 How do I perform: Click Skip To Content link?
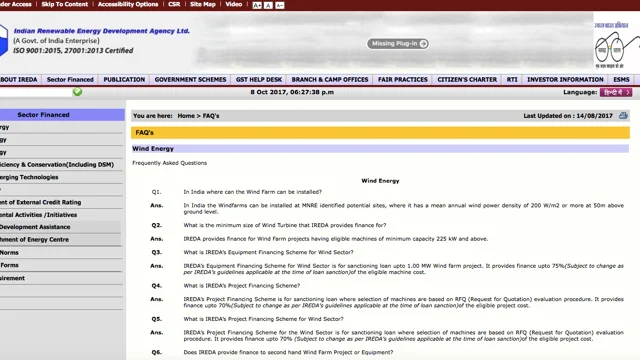64,4
